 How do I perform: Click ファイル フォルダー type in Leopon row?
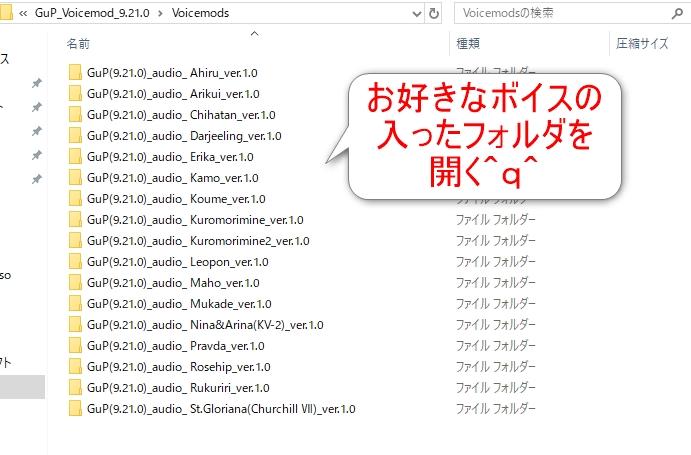coord(495,261)
